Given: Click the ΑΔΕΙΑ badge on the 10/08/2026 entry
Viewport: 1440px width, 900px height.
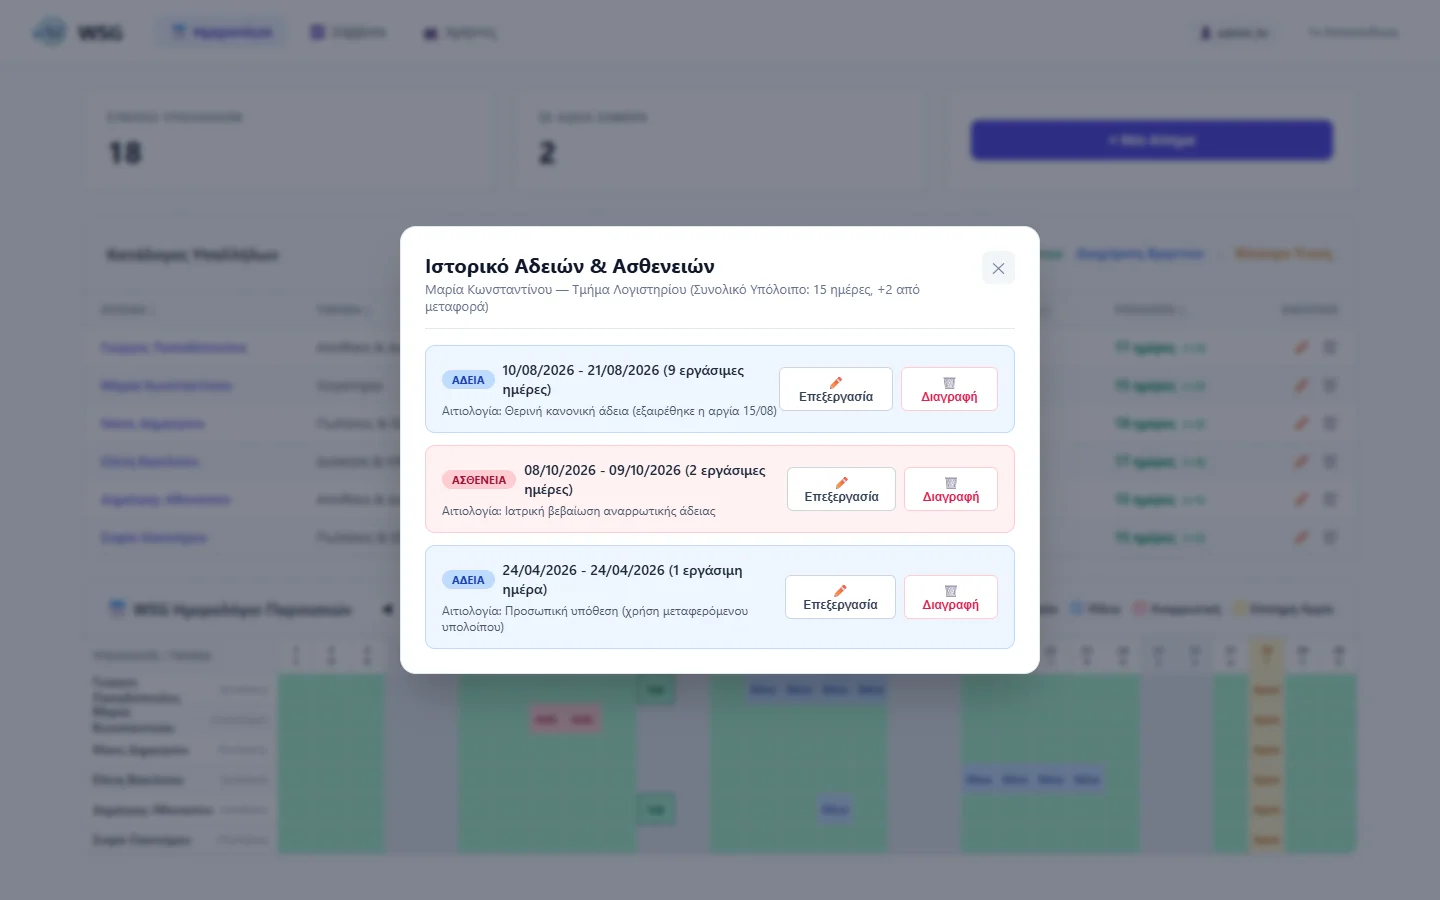Looking at the screenshot, I should [x=468, y=380].
